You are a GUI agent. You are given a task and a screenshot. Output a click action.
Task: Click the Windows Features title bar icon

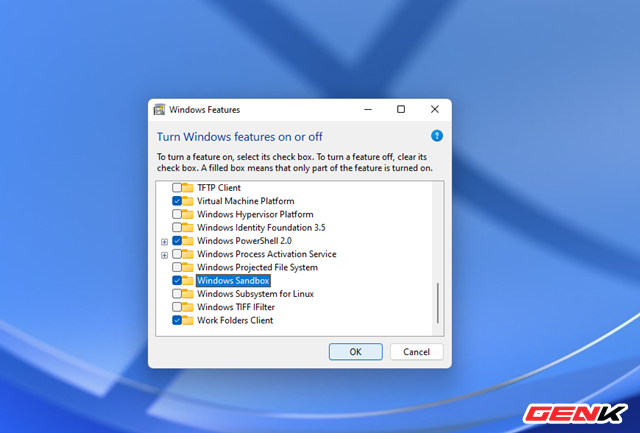click(x=159, y=109)
